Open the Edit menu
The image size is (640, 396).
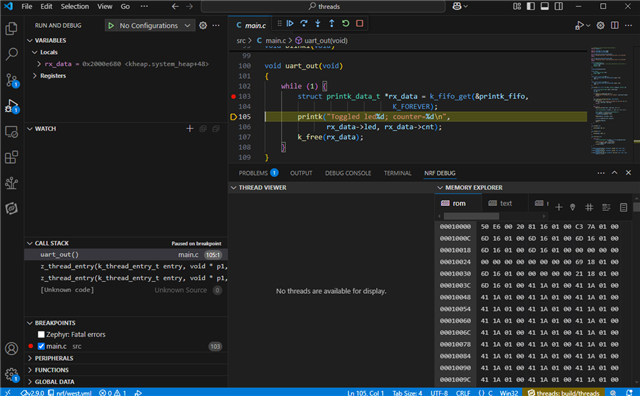46,6
